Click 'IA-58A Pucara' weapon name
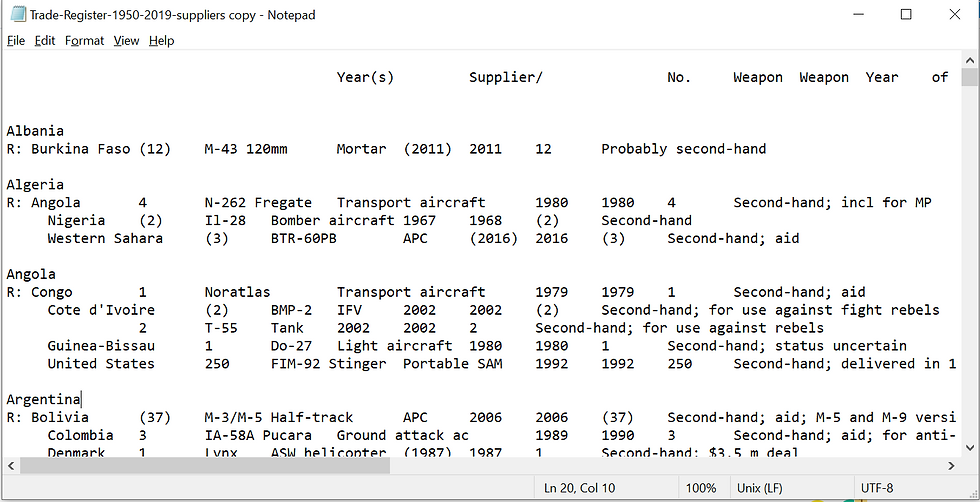 click(258, 435)
